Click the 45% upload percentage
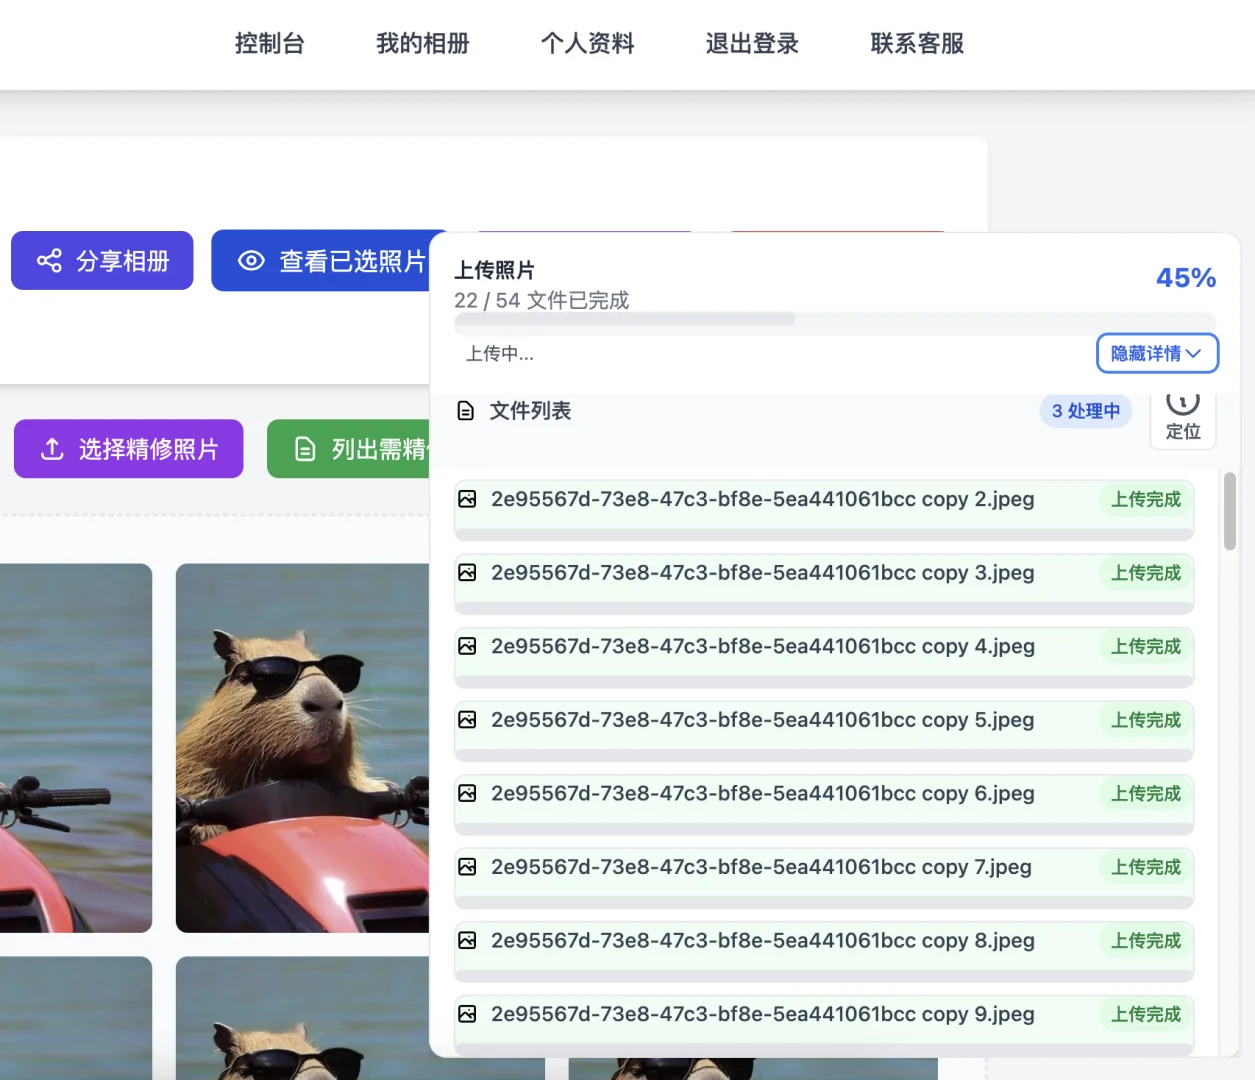Image resolution: width=1255 pixels, height=1080 pixels. pos(1186,277)
